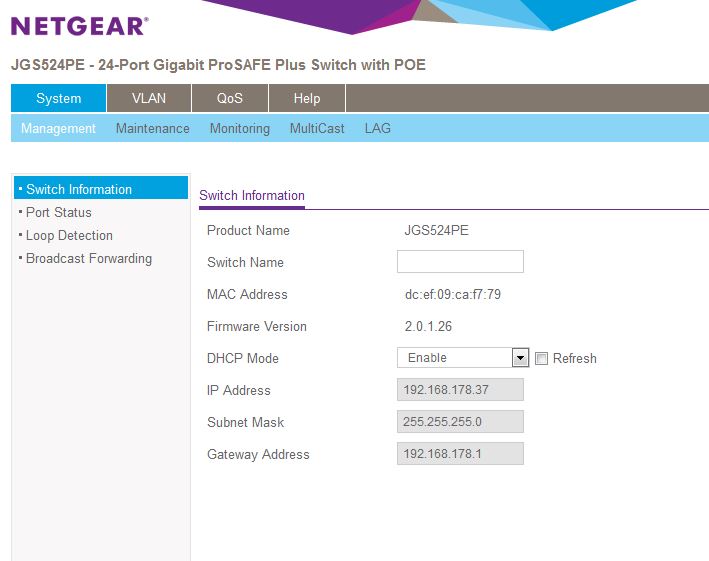Viewport: 709px width, 561px height.
Task: Click the Subnet Mask field
Action: click(460, 422)
